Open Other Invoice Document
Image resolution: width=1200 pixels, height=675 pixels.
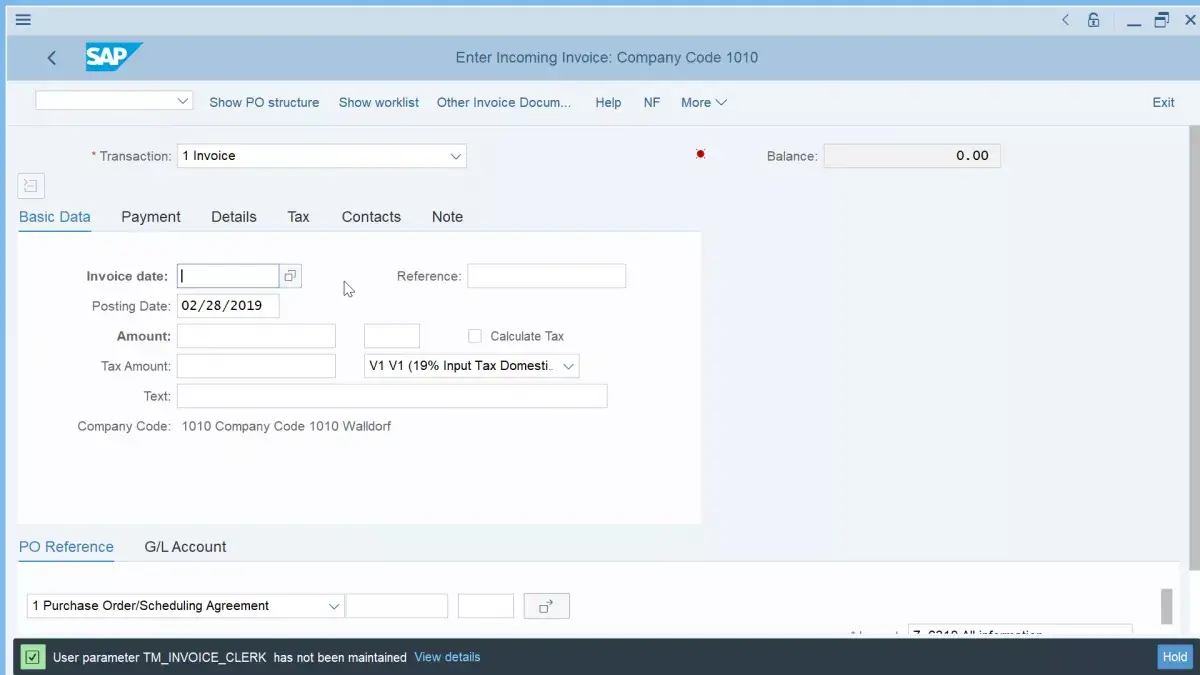pyautogui.click(x=504, y=102)
